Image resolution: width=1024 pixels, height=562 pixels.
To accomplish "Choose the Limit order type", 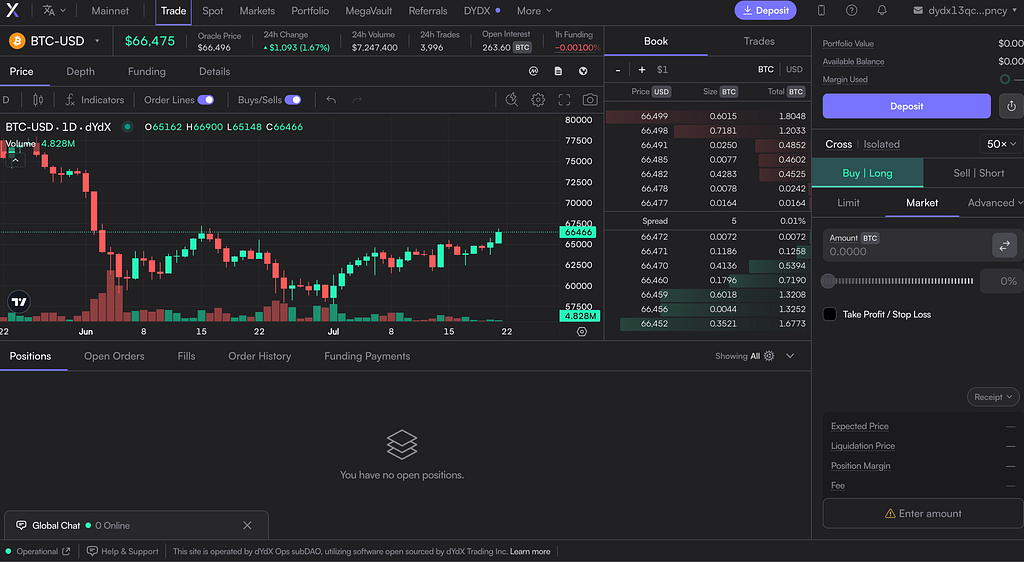I will pyautogui.click(x=848, y=203).
